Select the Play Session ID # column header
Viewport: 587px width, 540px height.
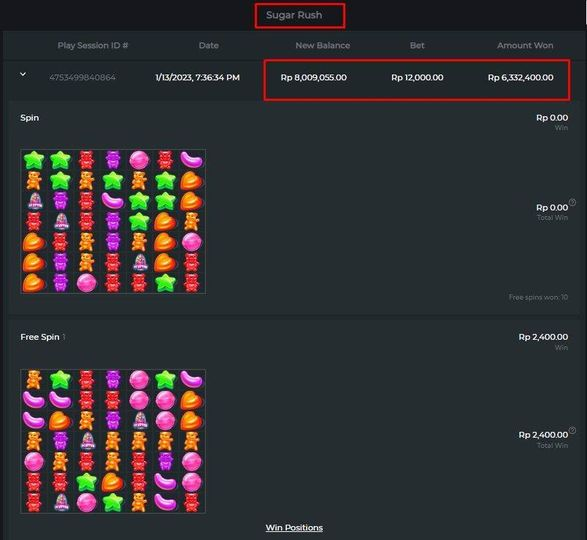pyautogui.click(x=93, y=45)
